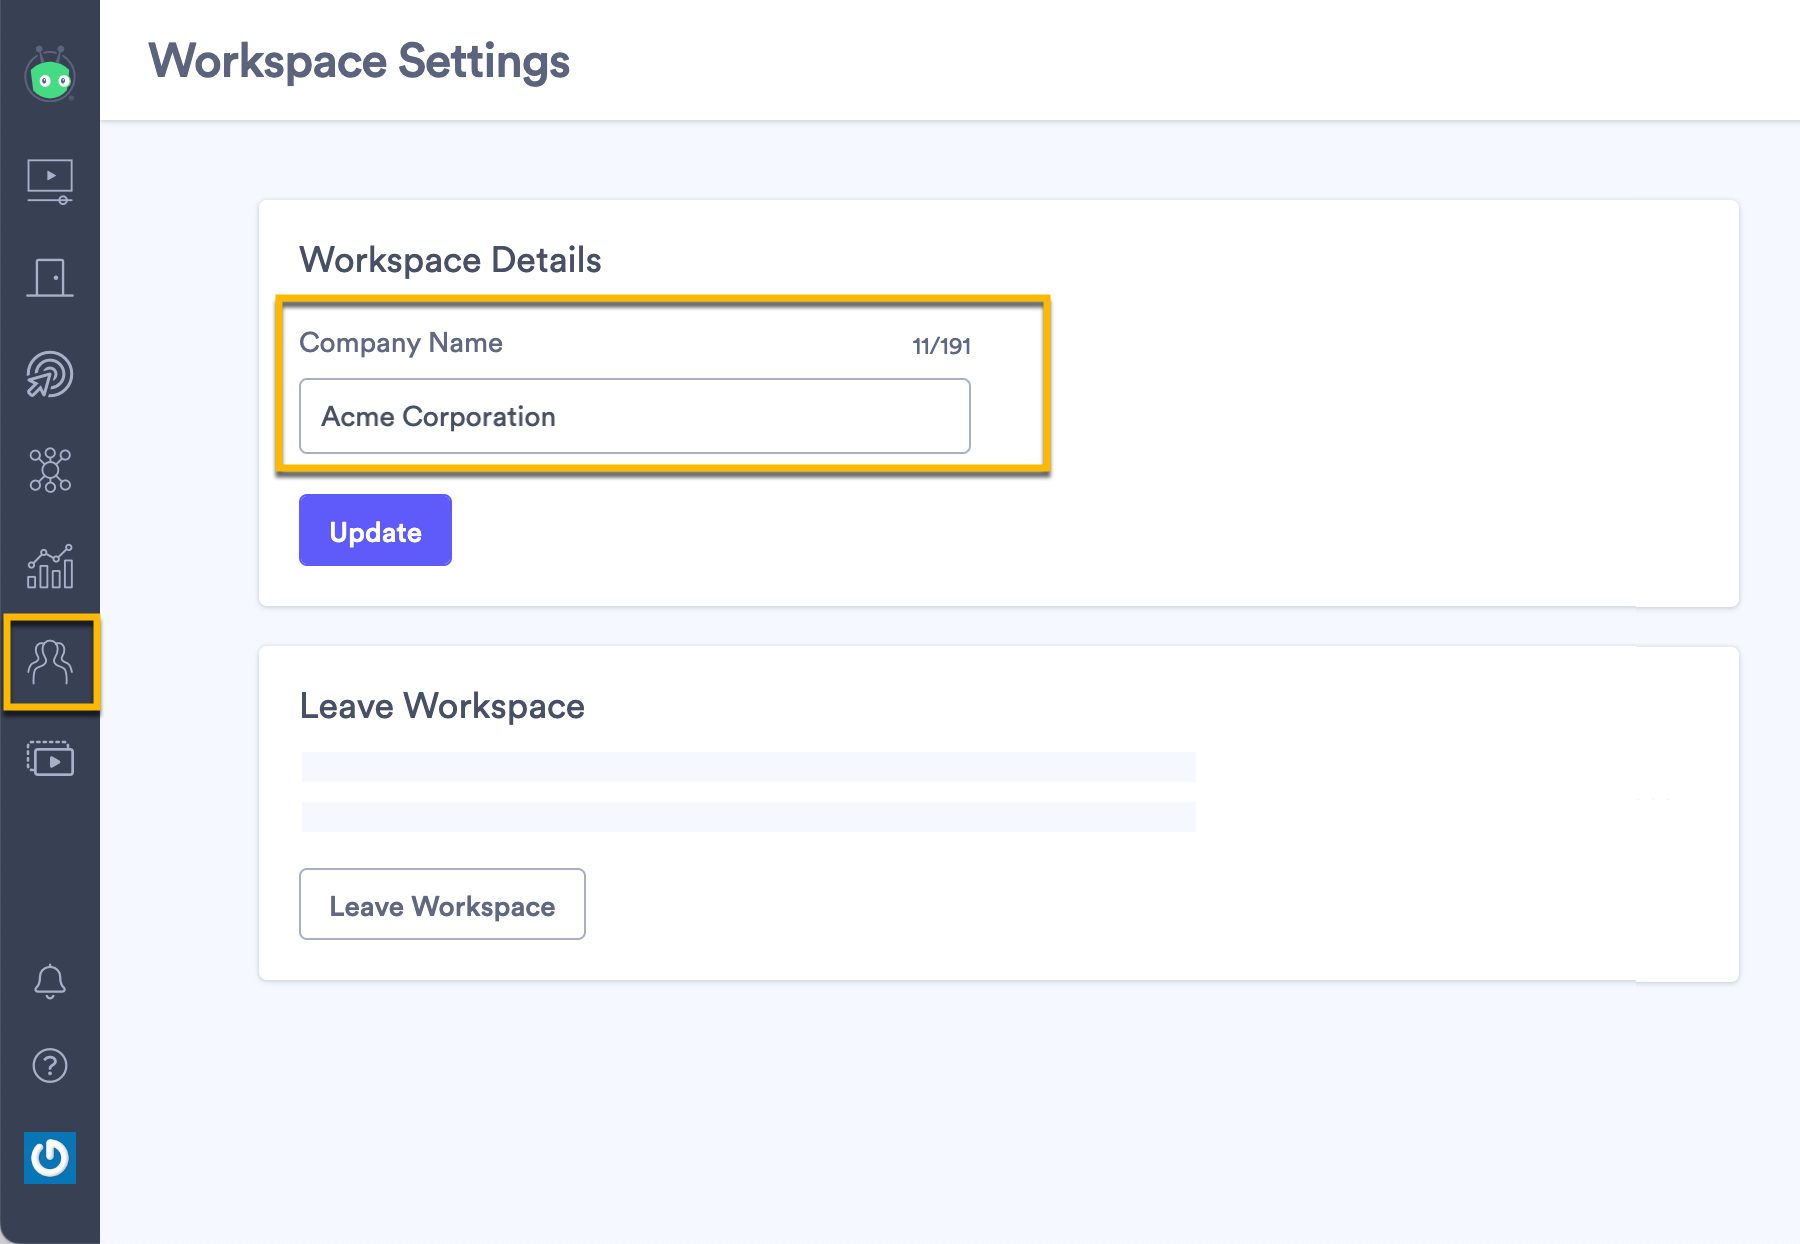Open the Analytics bar chart panel
Viewport: 1800px width, 1244px height.
point(50,566)
